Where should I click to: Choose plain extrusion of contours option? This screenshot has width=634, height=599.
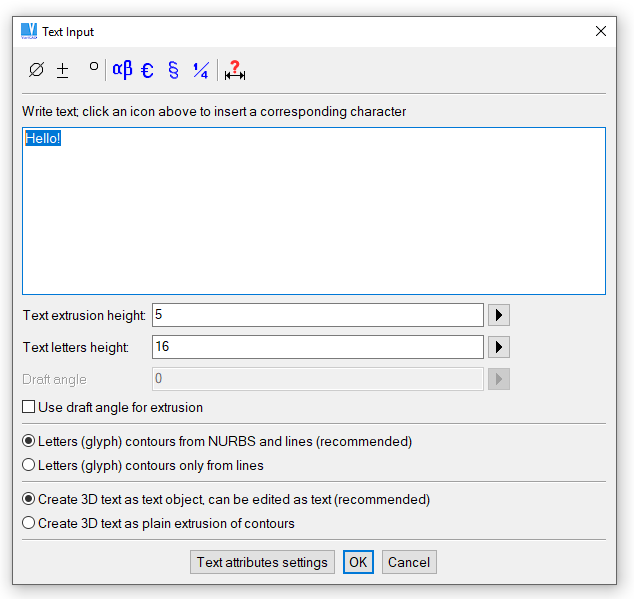(x=29, y=523)
